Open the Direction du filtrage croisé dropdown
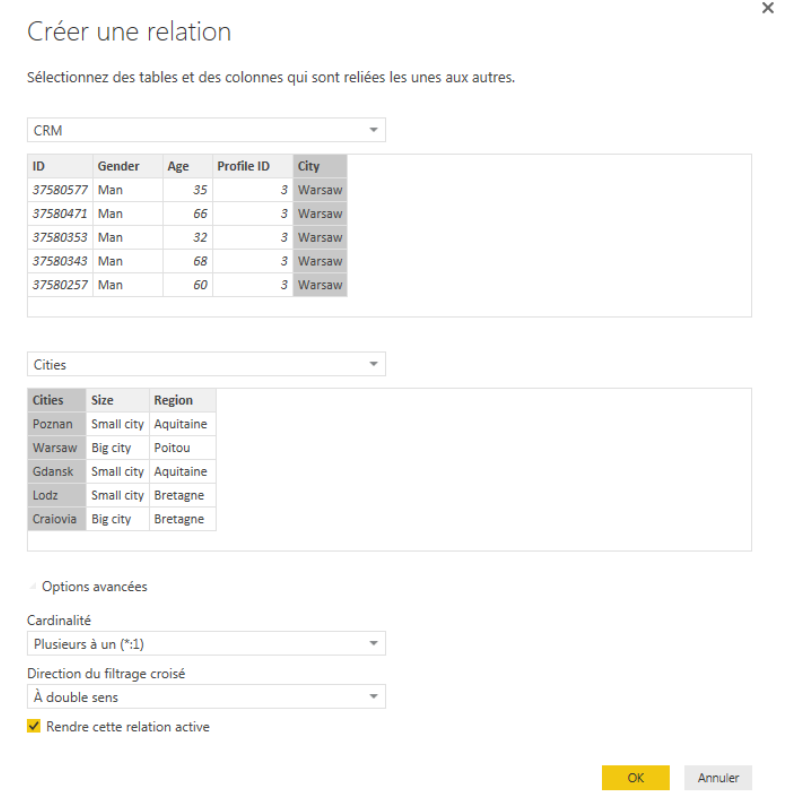Screen dimensions: 797x806 (205, 696)
